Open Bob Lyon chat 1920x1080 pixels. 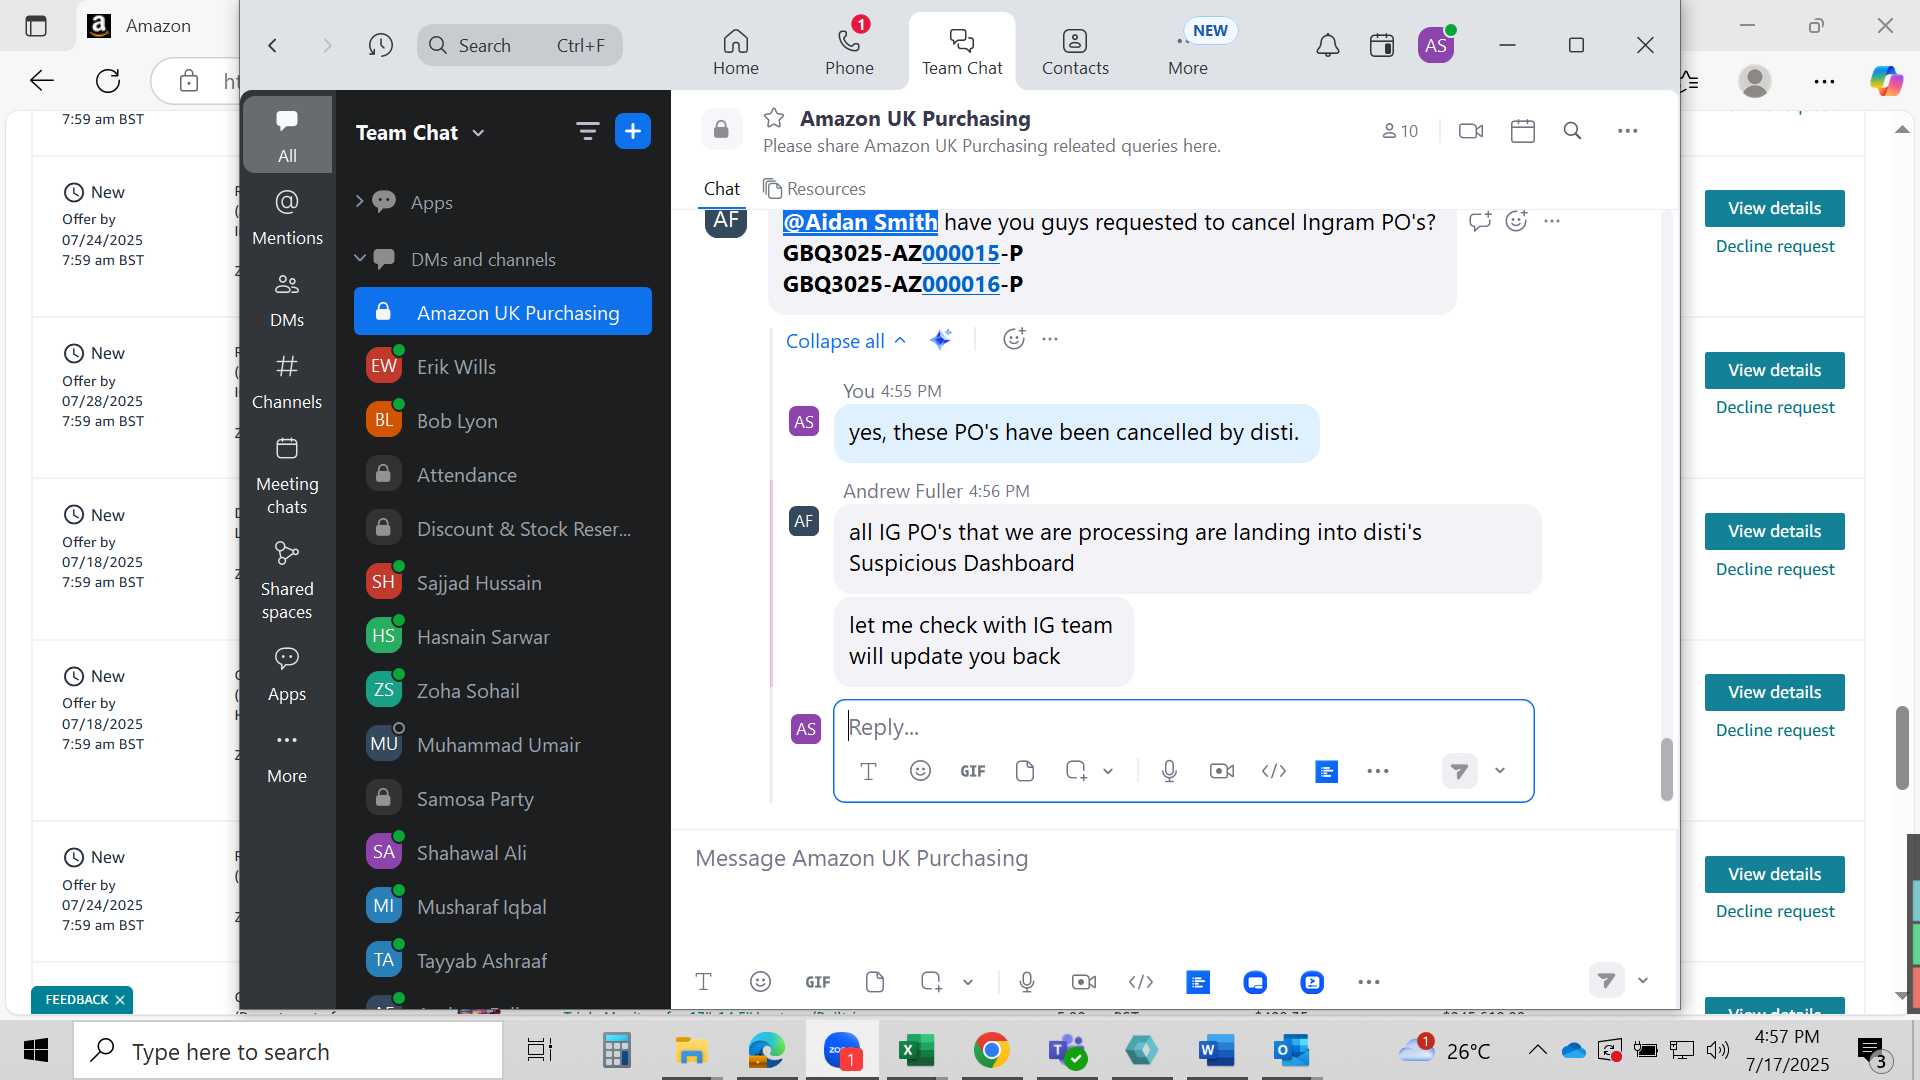click(503, 421)
